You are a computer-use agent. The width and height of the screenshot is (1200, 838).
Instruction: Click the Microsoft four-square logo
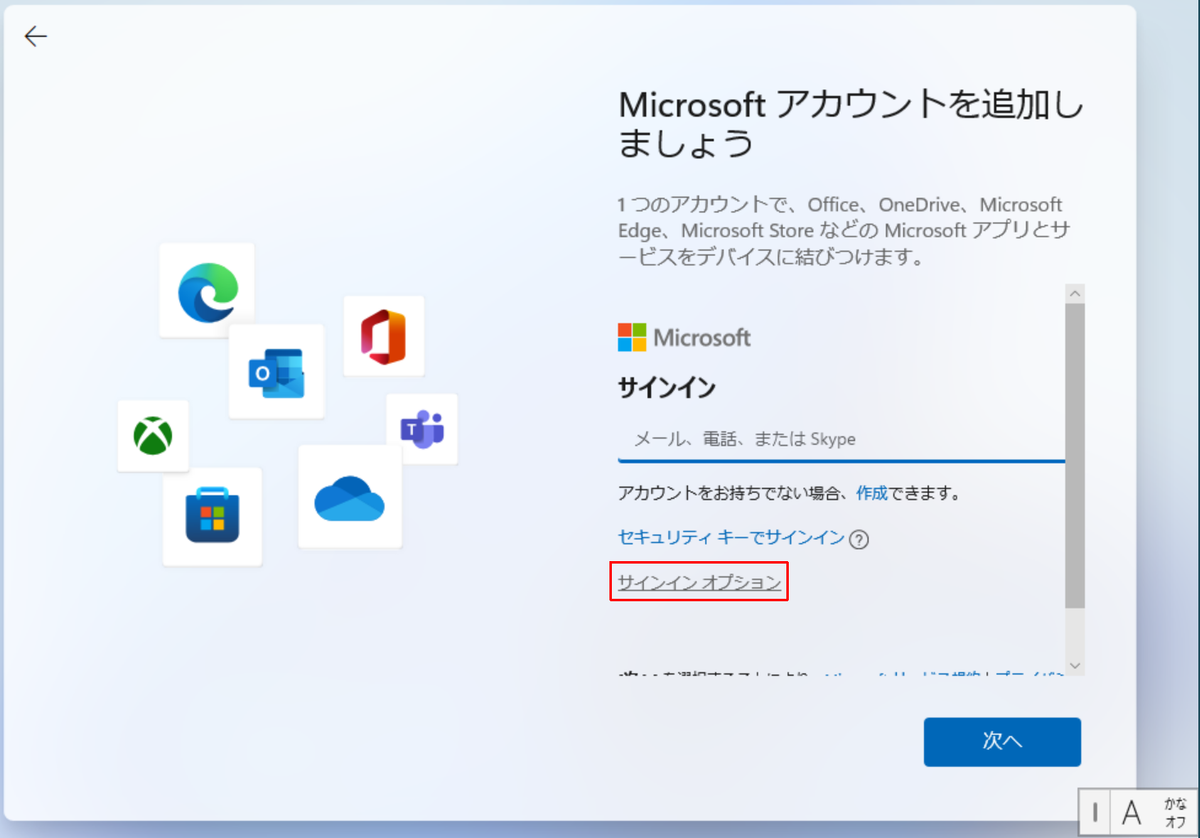click(x=632, y=337)
